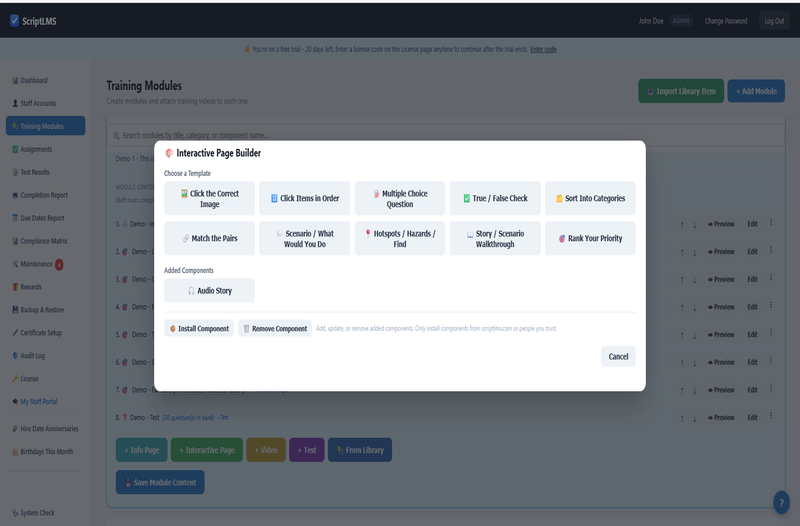The width and height of the screenshot is (800, 526).
Task: Click the ScriptLMS logo icon
Action: tap(14, 20)
